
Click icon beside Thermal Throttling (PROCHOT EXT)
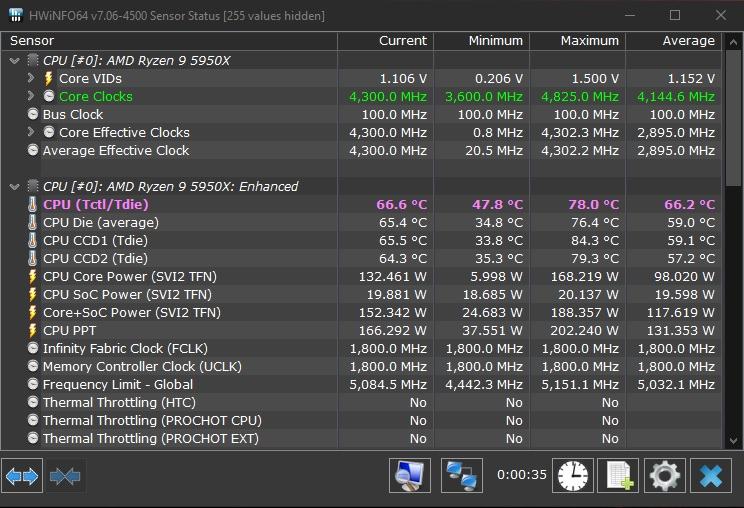tap(32, 438)
